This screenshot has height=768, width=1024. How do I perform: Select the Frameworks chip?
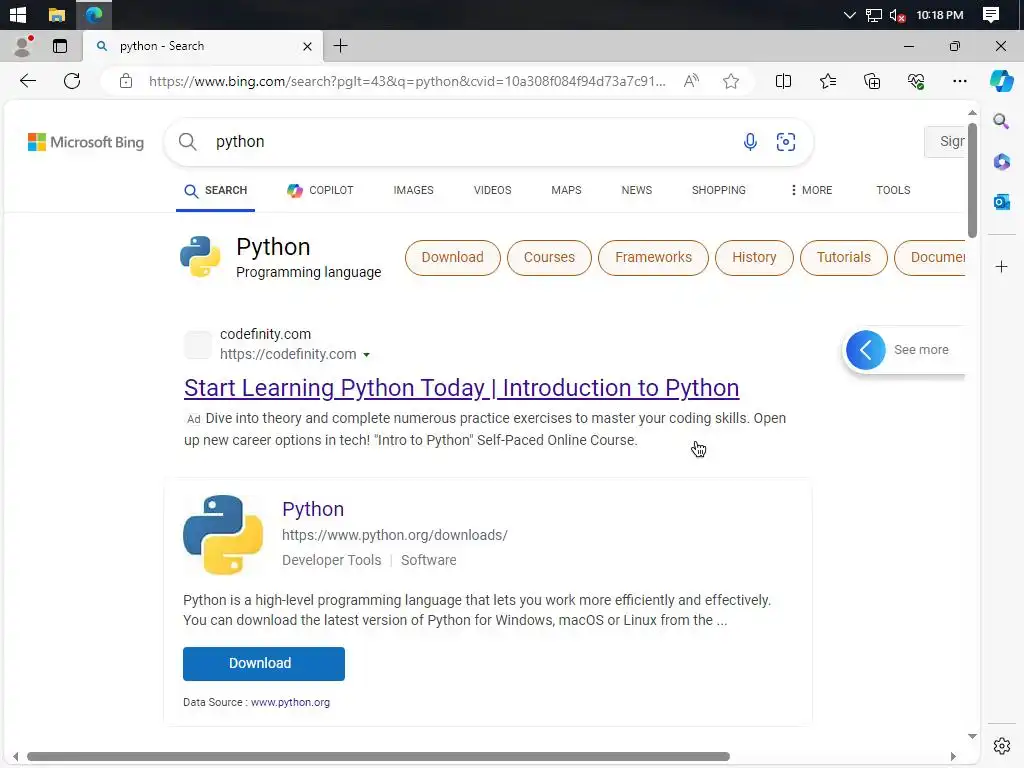point(653,257)
